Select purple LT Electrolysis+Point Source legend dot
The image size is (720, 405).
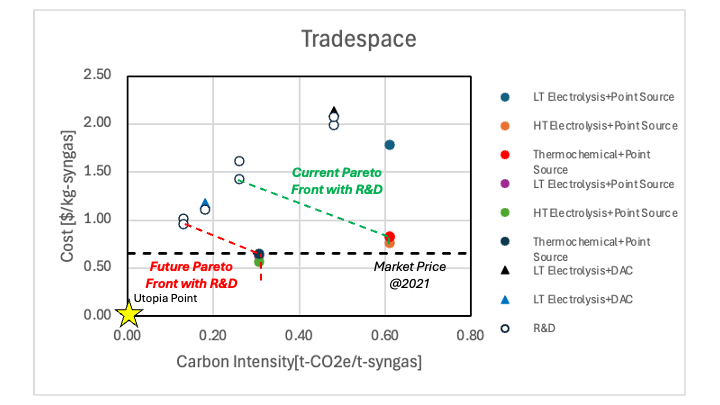[504, 184]
